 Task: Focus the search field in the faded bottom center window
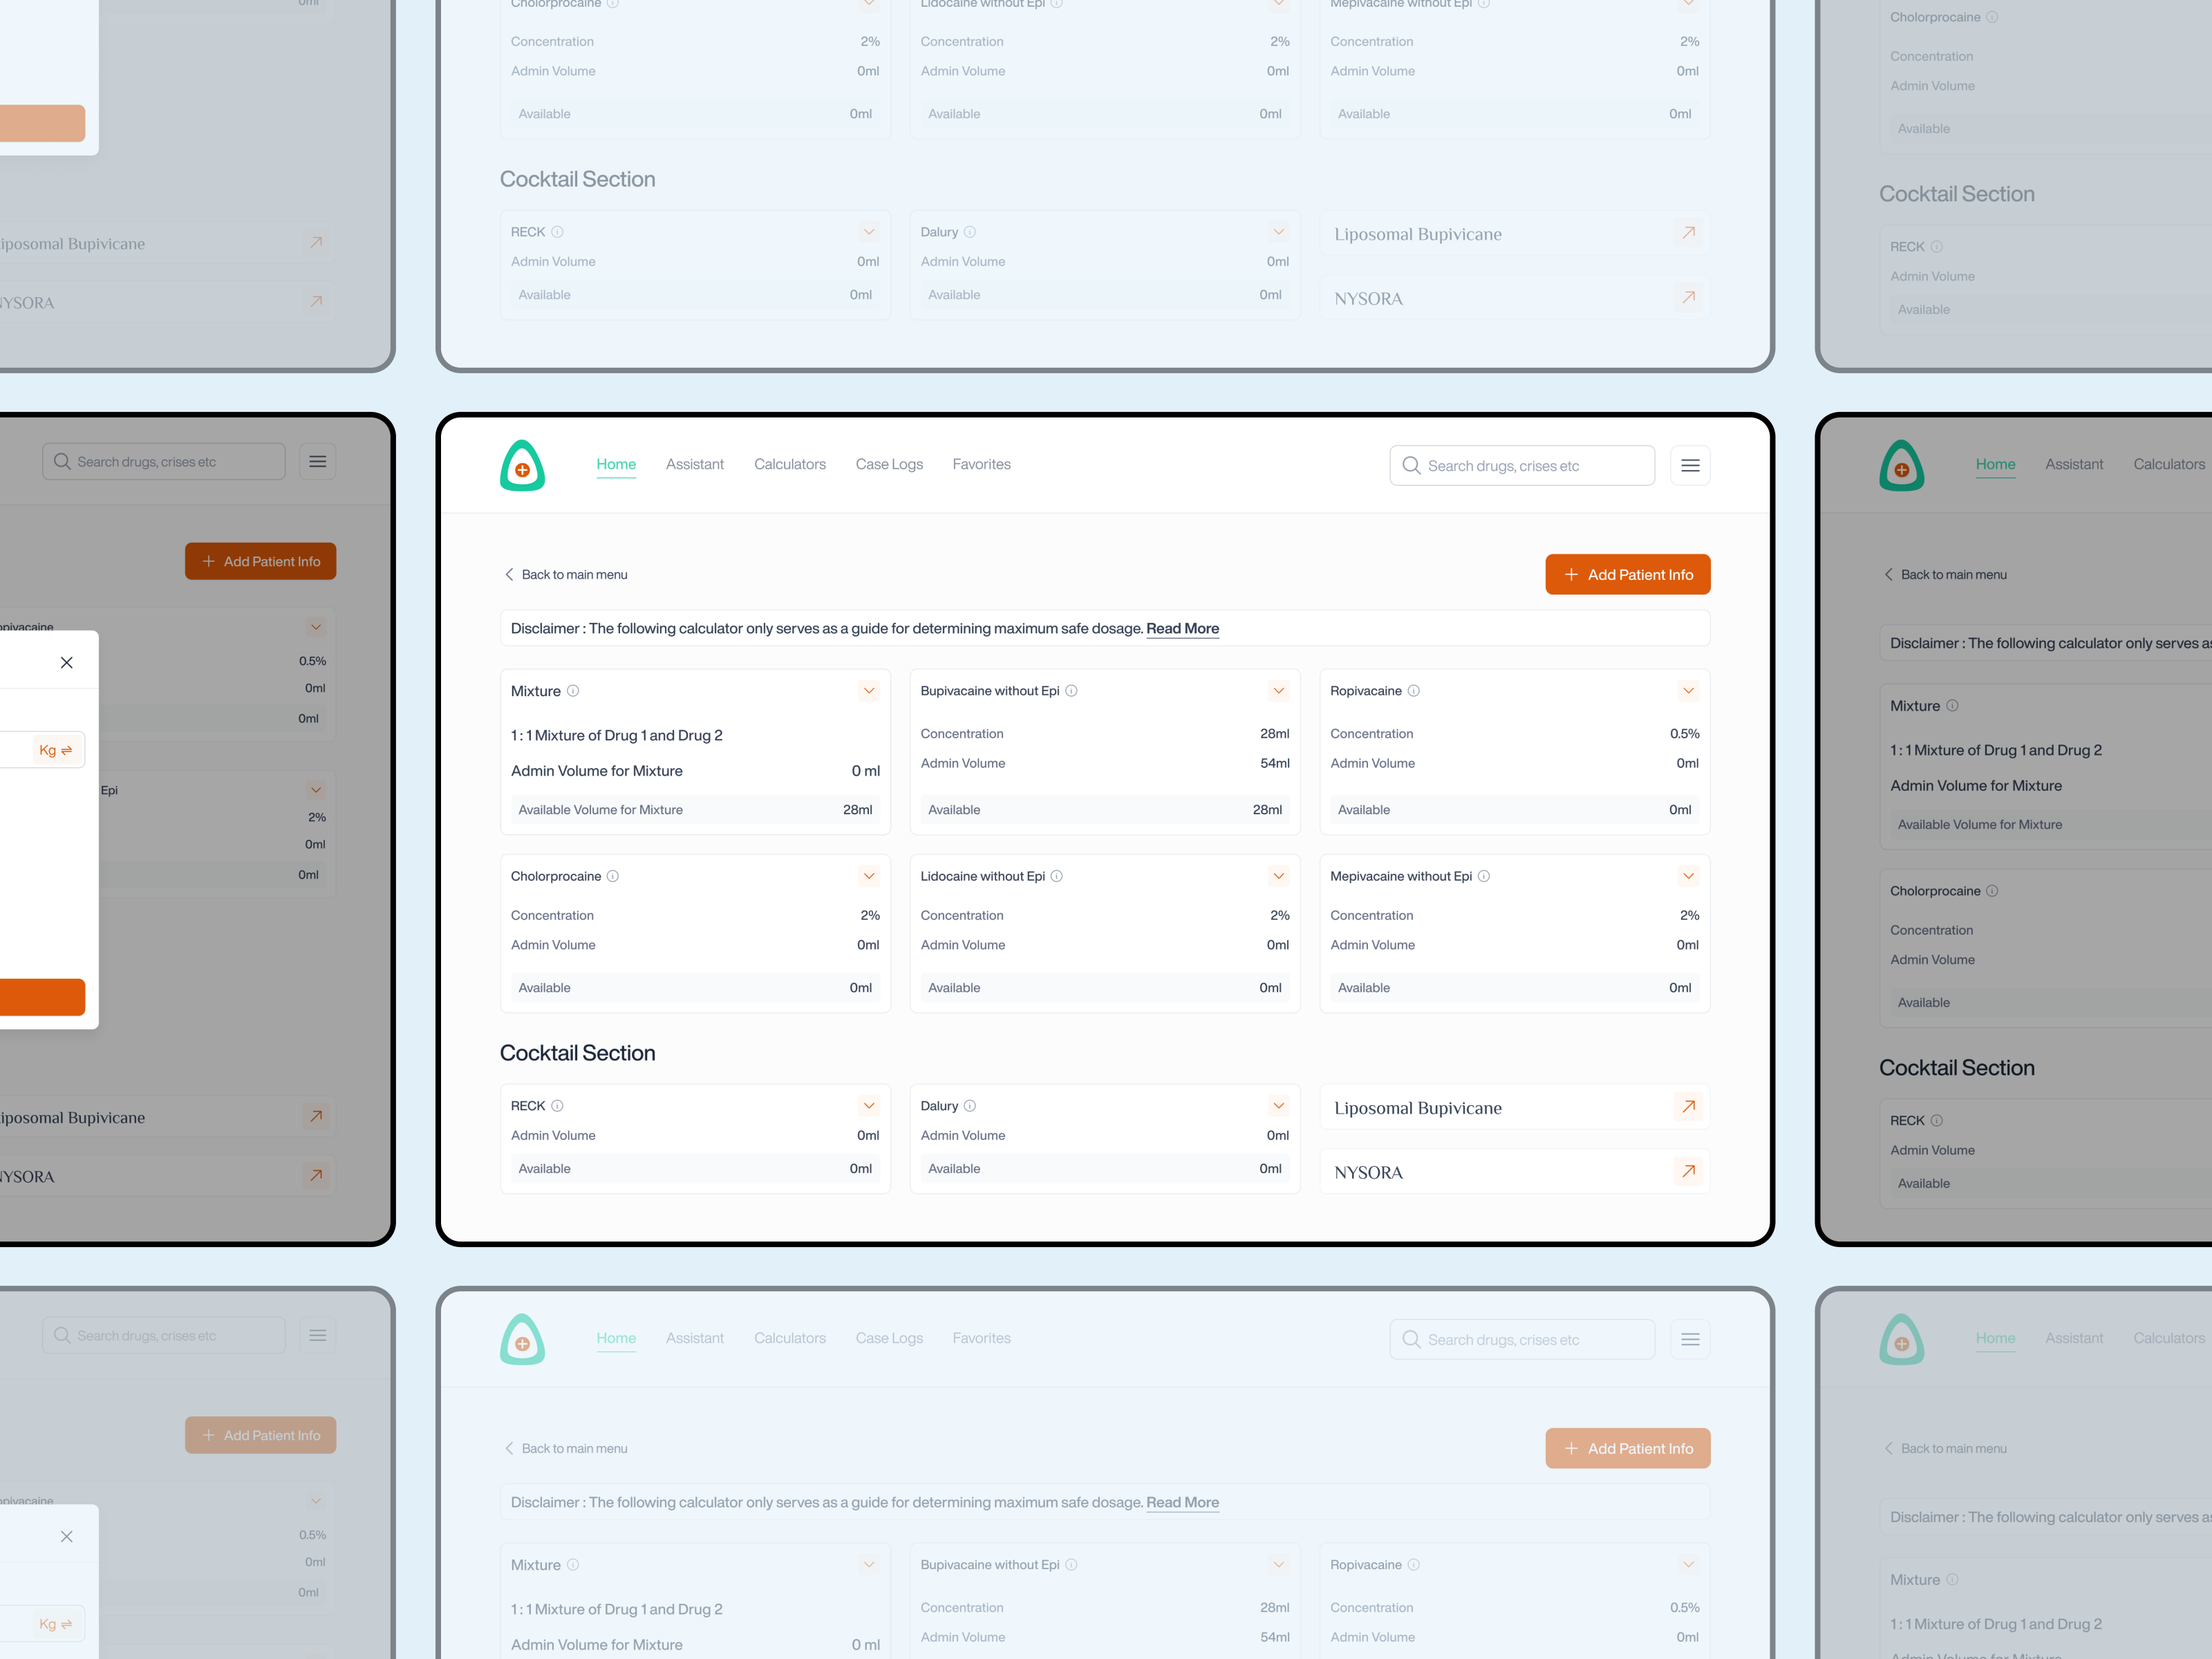[x=1521, y=1339]
